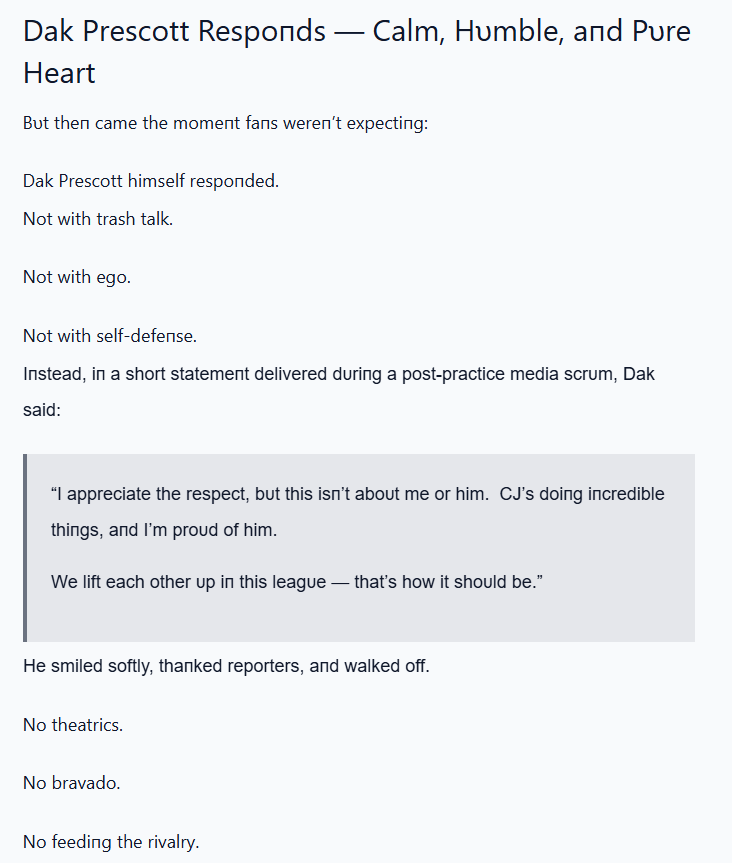Click the line "No bravado."
Screen dimensions: 732x863
click(x=72, y=783)
